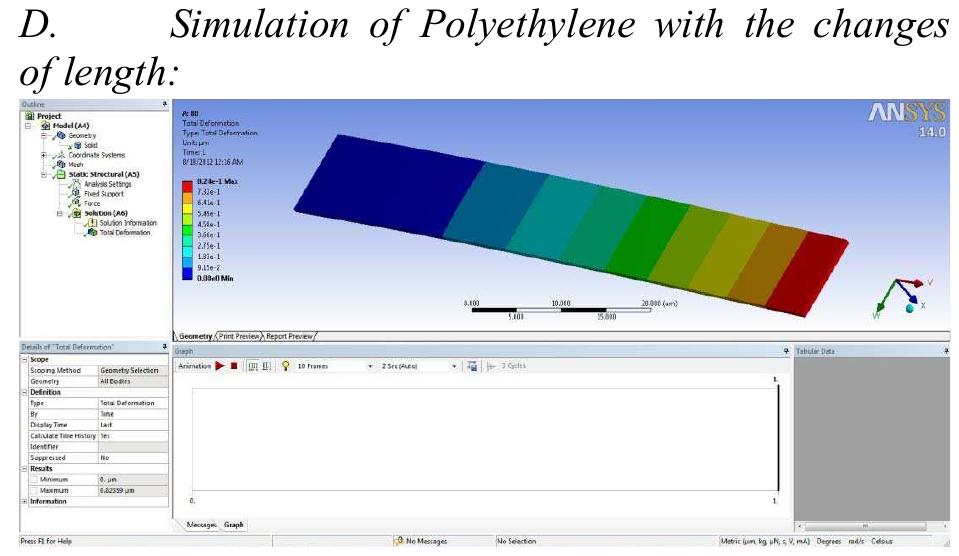Select the Fixed Support tree label

pyautogui.click(x=104, y=193)
